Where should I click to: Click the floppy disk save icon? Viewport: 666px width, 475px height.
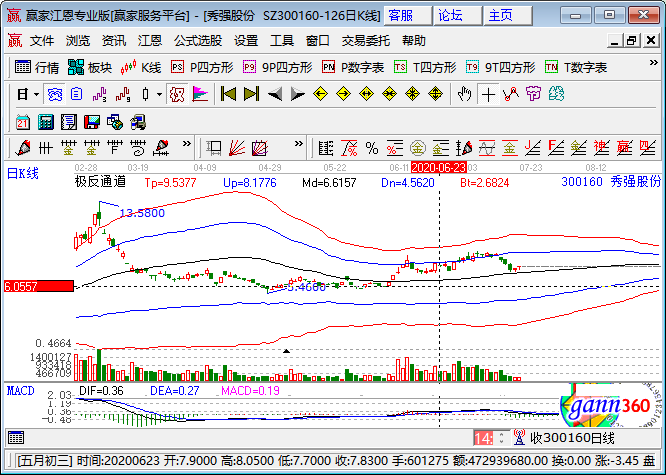pyautogui.click(x=91, y=122)
